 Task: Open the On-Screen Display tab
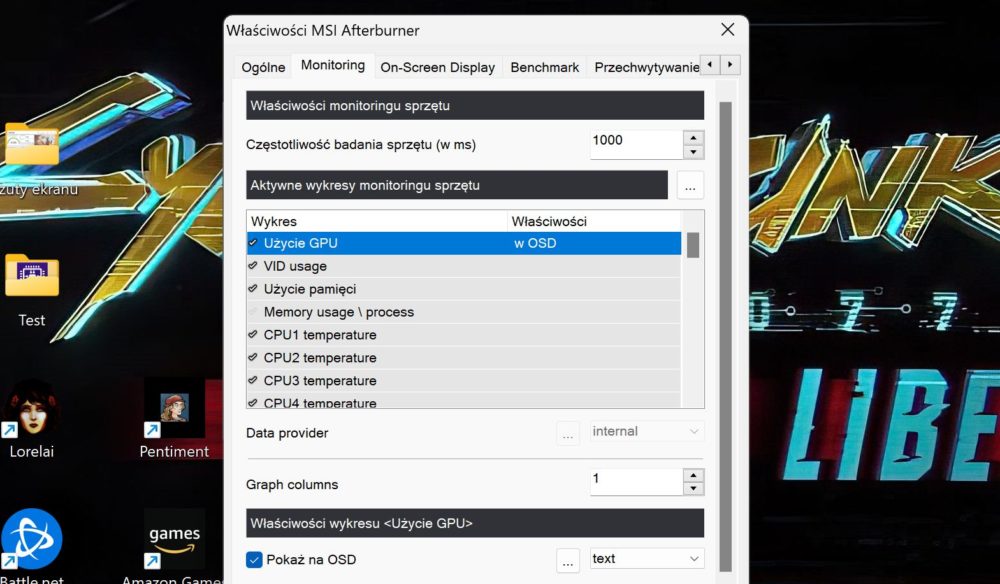pos(438,67)
